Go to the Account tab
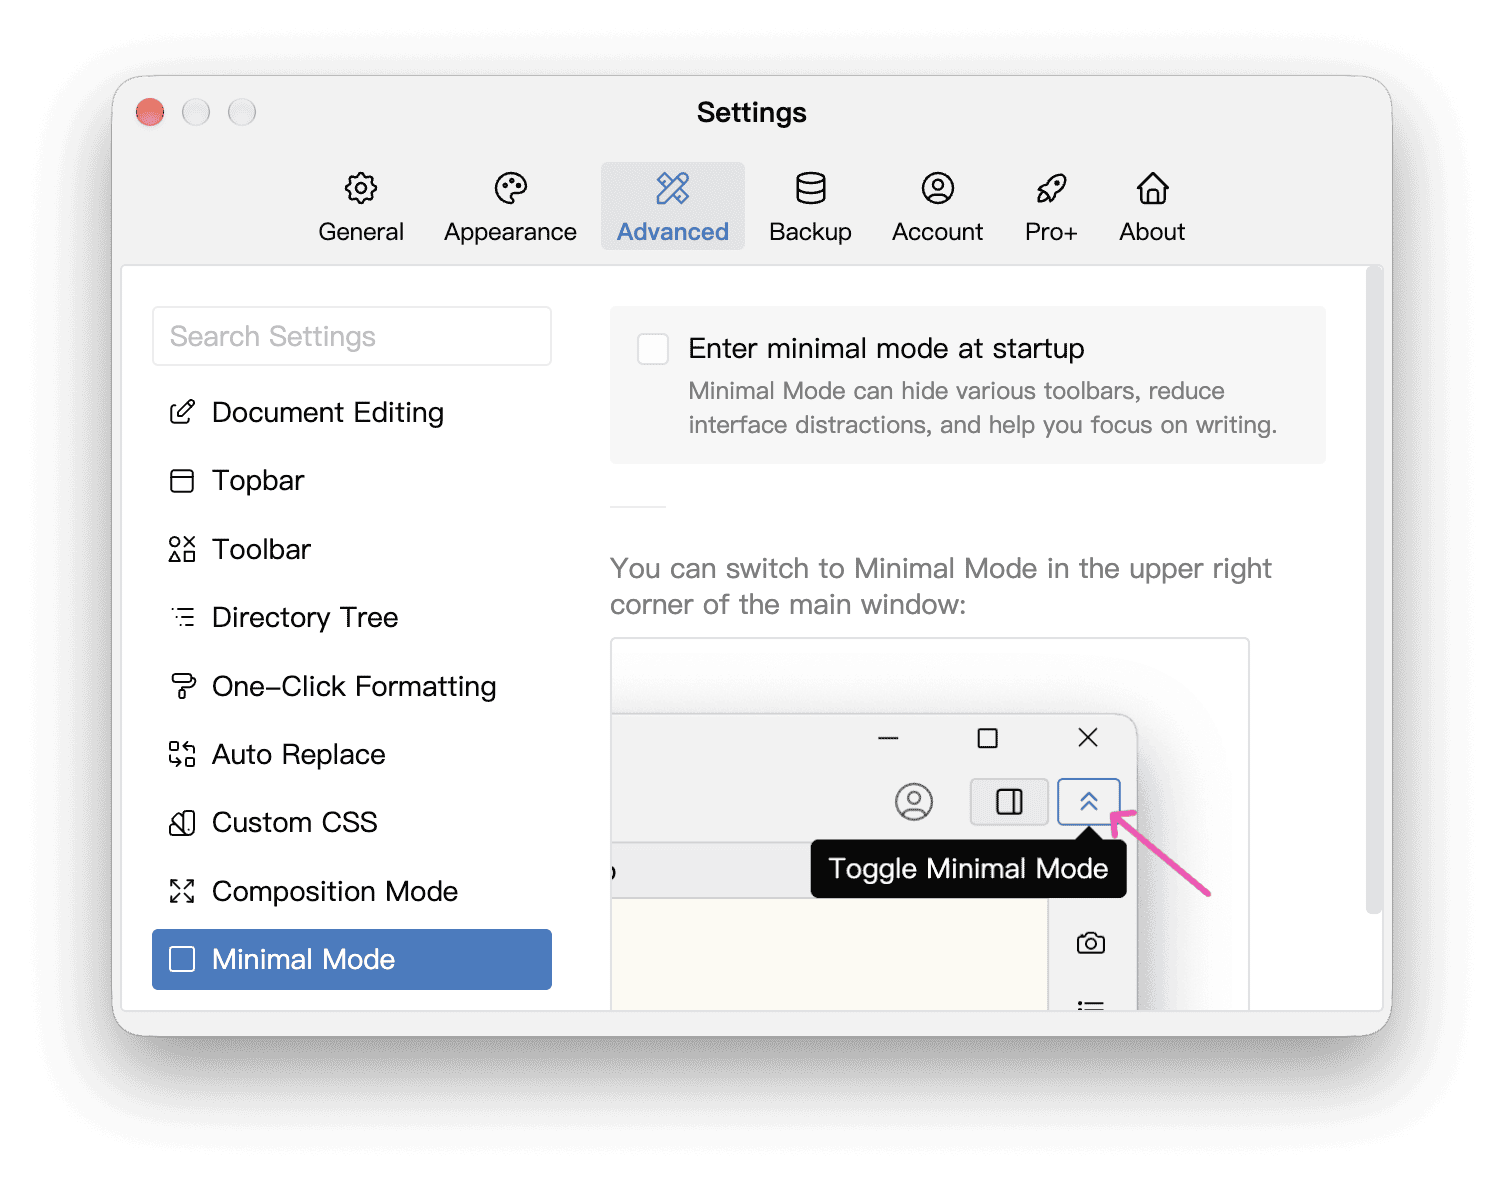This screenshot has width=1504, height=1184. point(937,207)
